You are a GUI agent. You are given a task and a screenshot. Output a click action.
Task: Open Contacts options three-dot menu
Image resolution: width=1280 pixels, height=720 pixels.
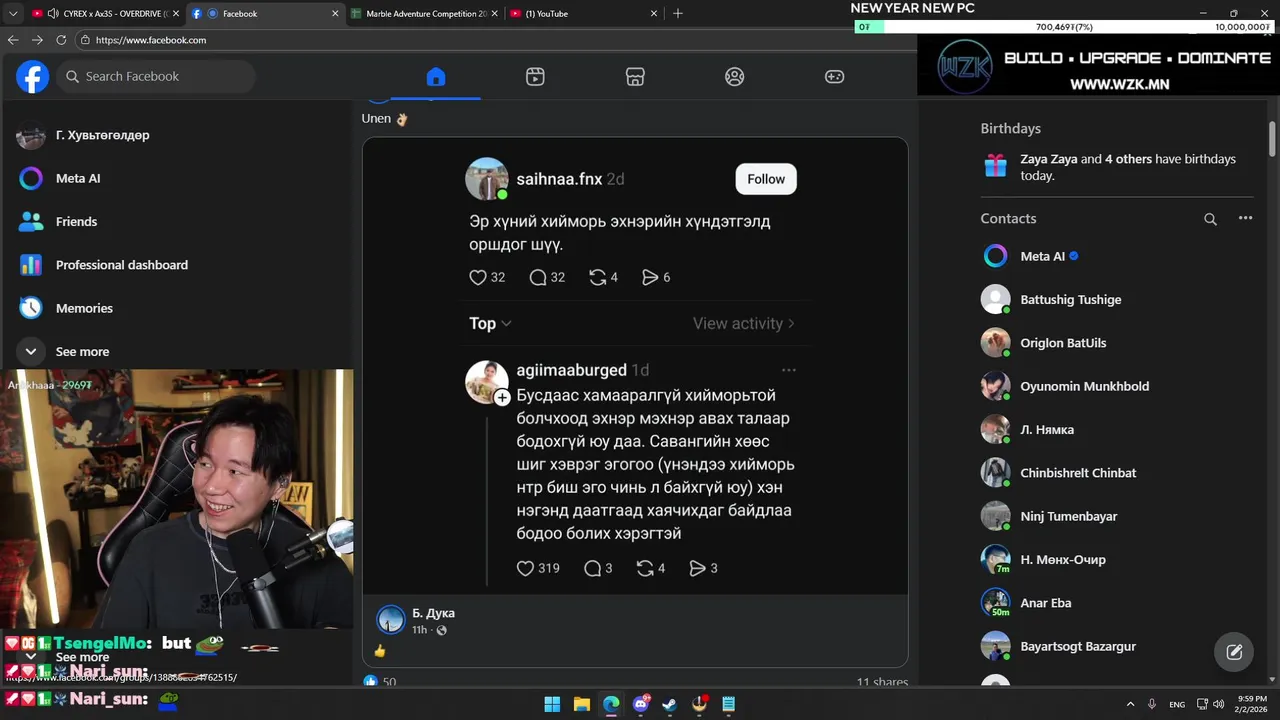1245,218
